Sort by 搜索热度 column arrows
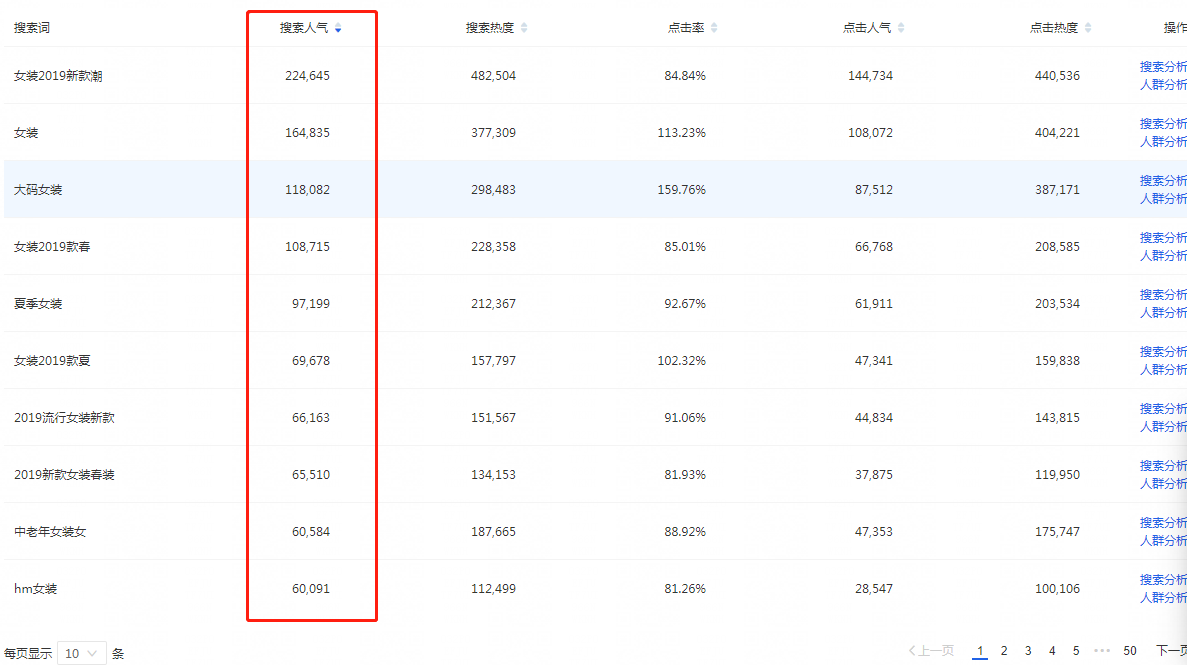Viewport: 1187px width, 665px height. [x=524, y=28]
